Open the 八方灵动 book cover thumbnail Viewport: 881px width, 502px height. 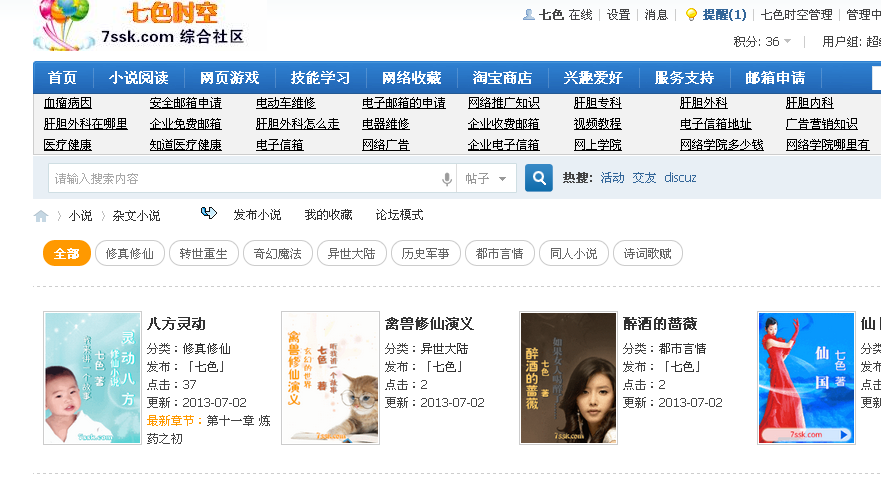(92, 378)
